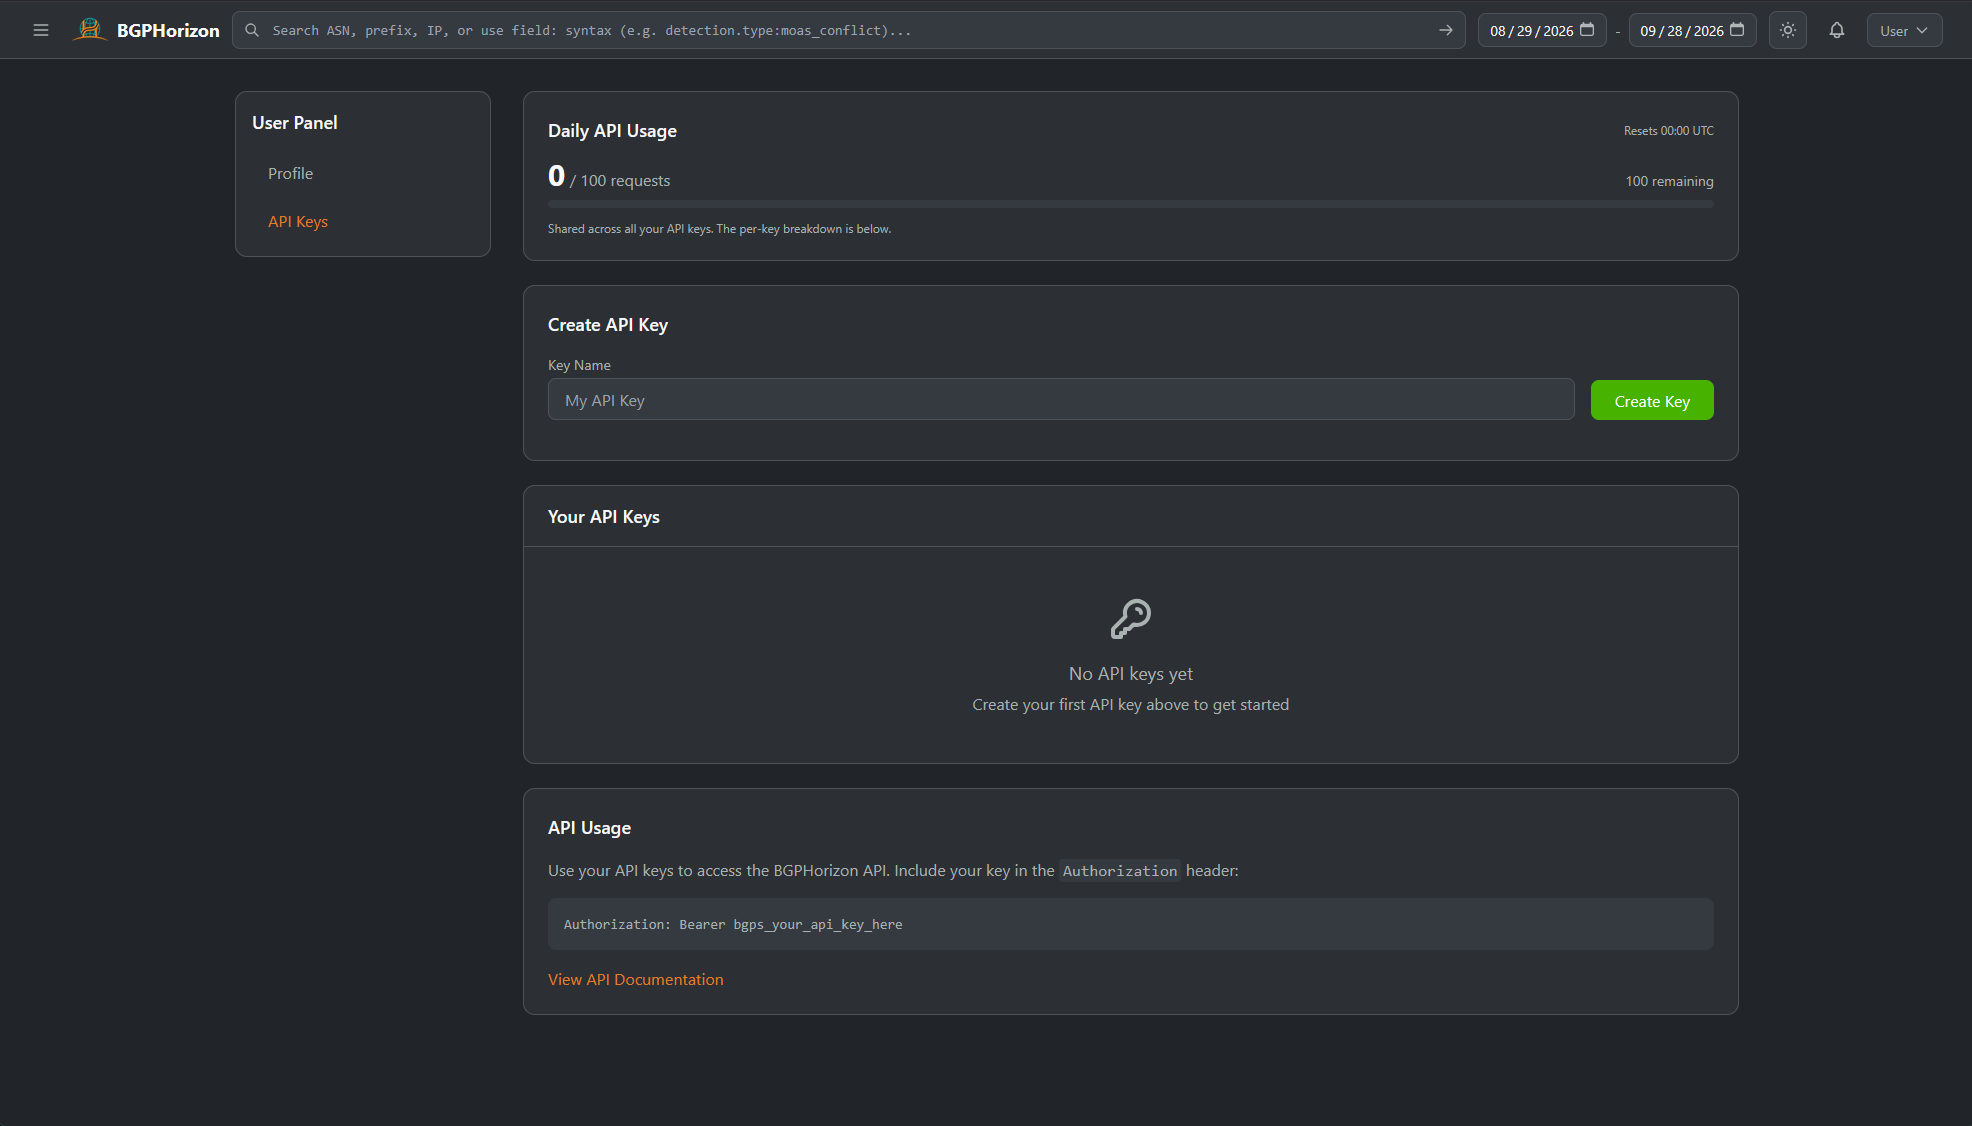1972x1126 pixels.
Task: Click the key icon in empty state
Action: (x=1131, y=619)
